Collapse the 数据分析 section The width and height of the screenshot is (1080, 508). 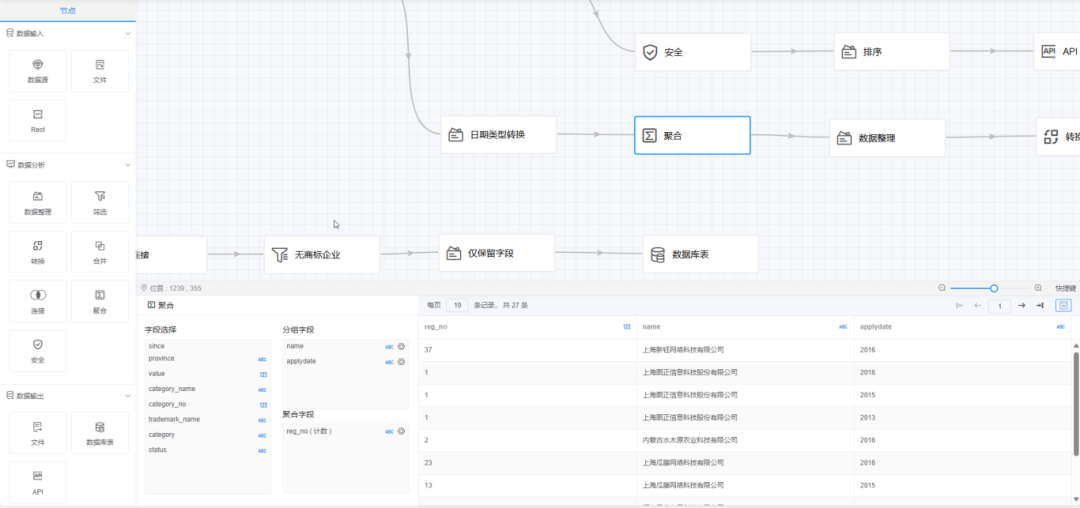point(127,165)
